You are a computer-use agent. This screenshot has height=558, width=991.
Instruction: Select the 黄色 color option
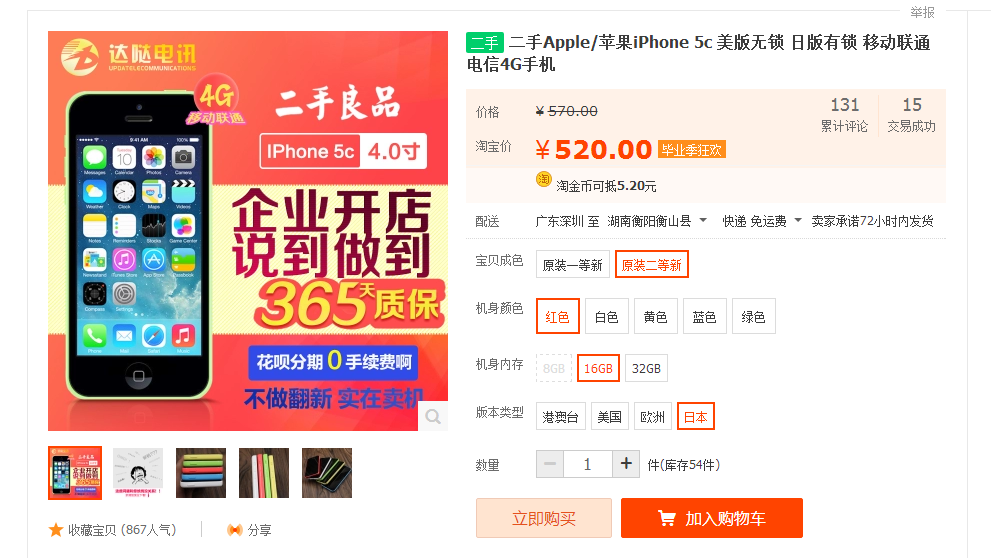655,316
